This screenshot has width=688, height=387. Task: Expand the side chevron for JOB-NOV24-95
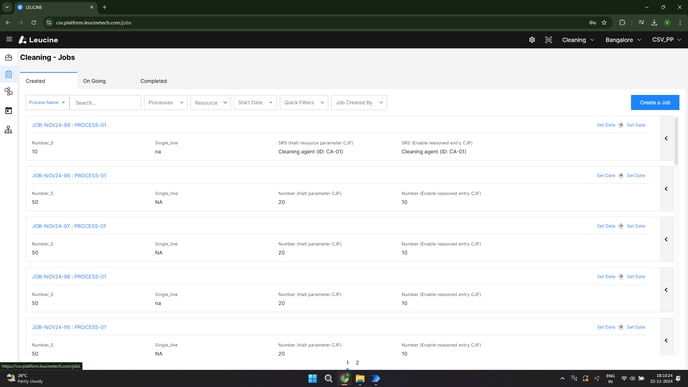tap(666, 340)
